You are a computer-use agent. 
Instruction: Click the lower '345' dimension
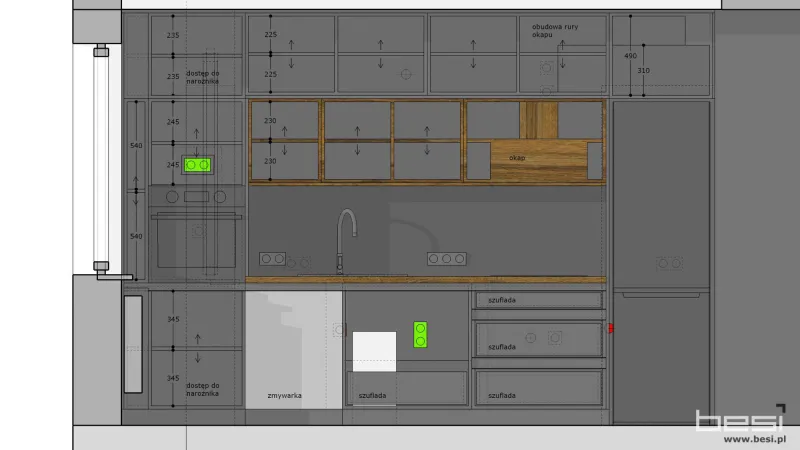click(x=173, y=378)
